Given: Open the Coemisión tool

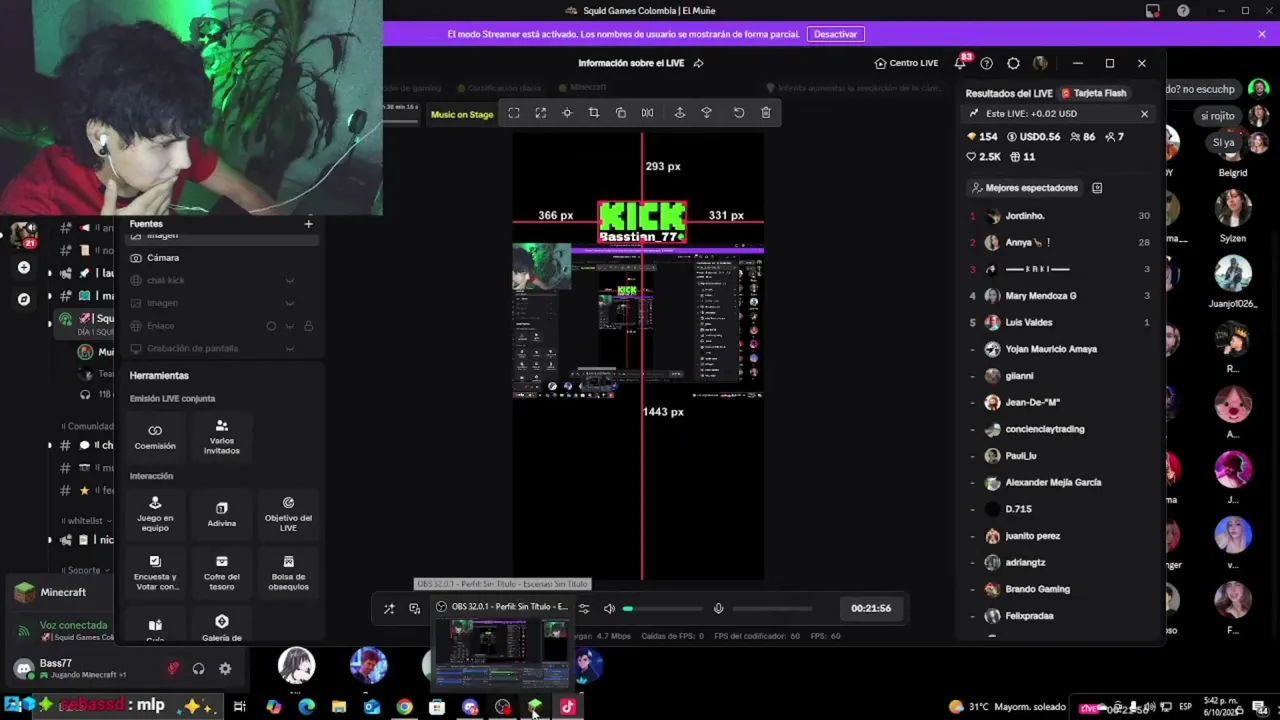Looking at the screenshot, I should 155,437.
